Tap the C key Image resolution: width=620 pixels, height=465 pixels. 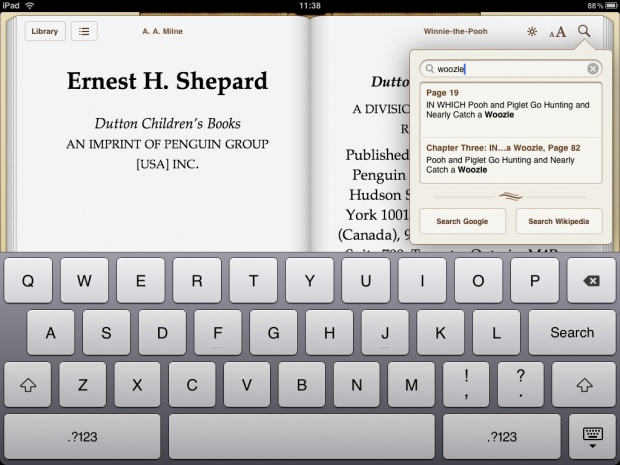192,384
